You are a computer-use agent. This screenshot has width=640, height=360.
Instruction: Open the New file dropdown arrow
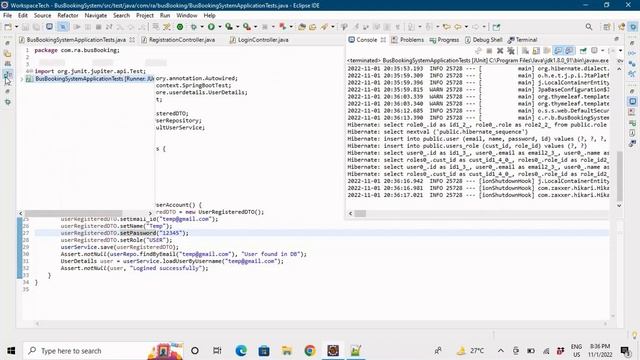coord(16,27)
